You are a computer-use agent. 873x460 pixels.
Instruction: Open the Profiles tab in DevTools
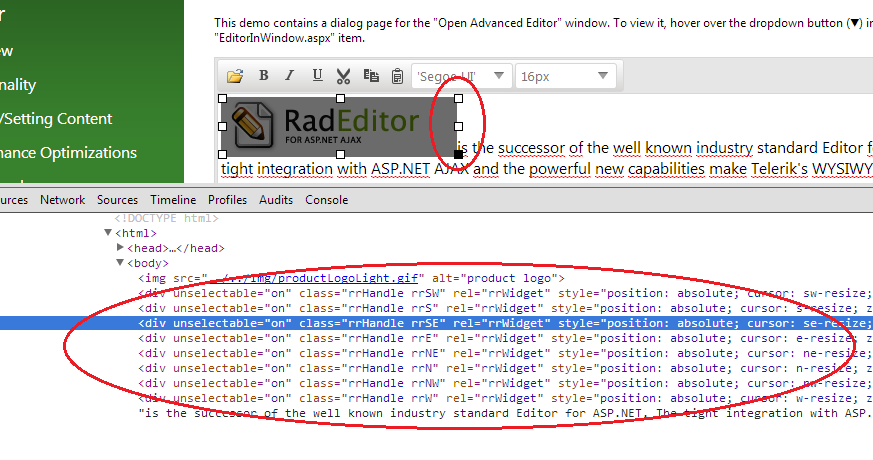pos(227,200)
